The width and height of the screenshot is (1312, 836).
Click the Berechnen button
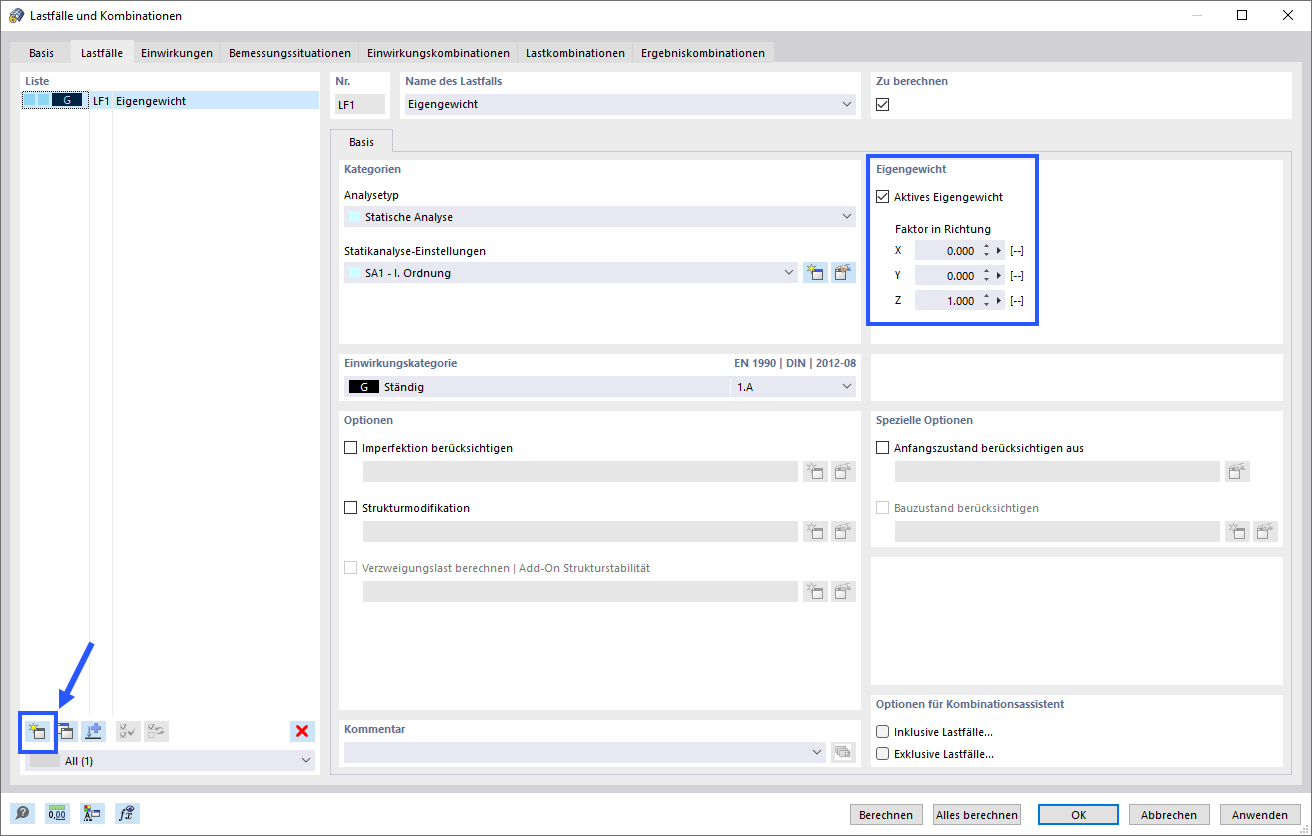[x=886, y=815]
